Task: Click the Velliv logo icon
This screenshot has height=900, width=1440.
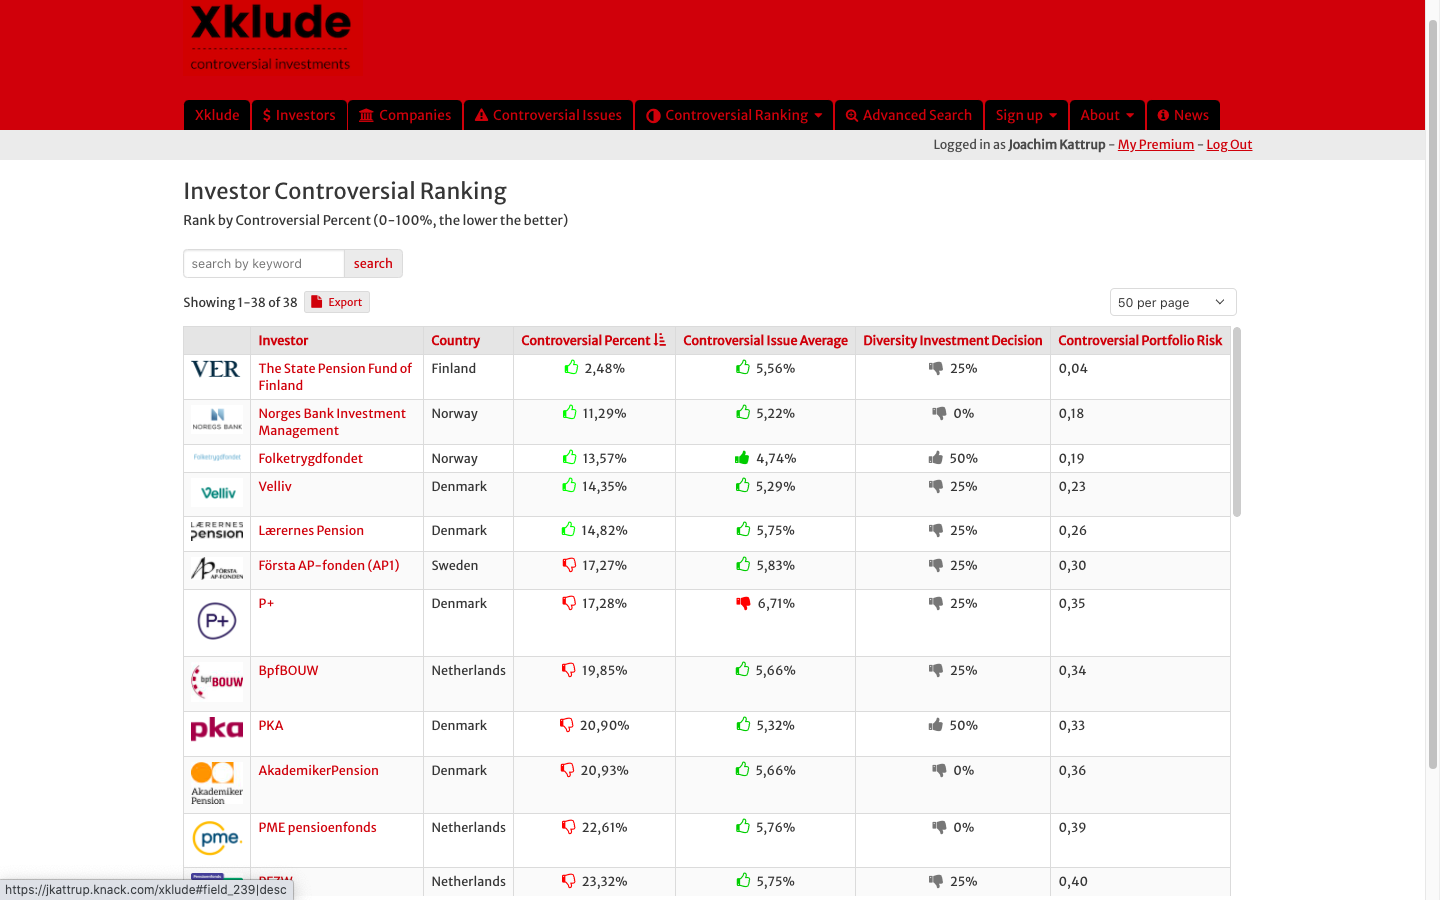Action: pos(218,493)
